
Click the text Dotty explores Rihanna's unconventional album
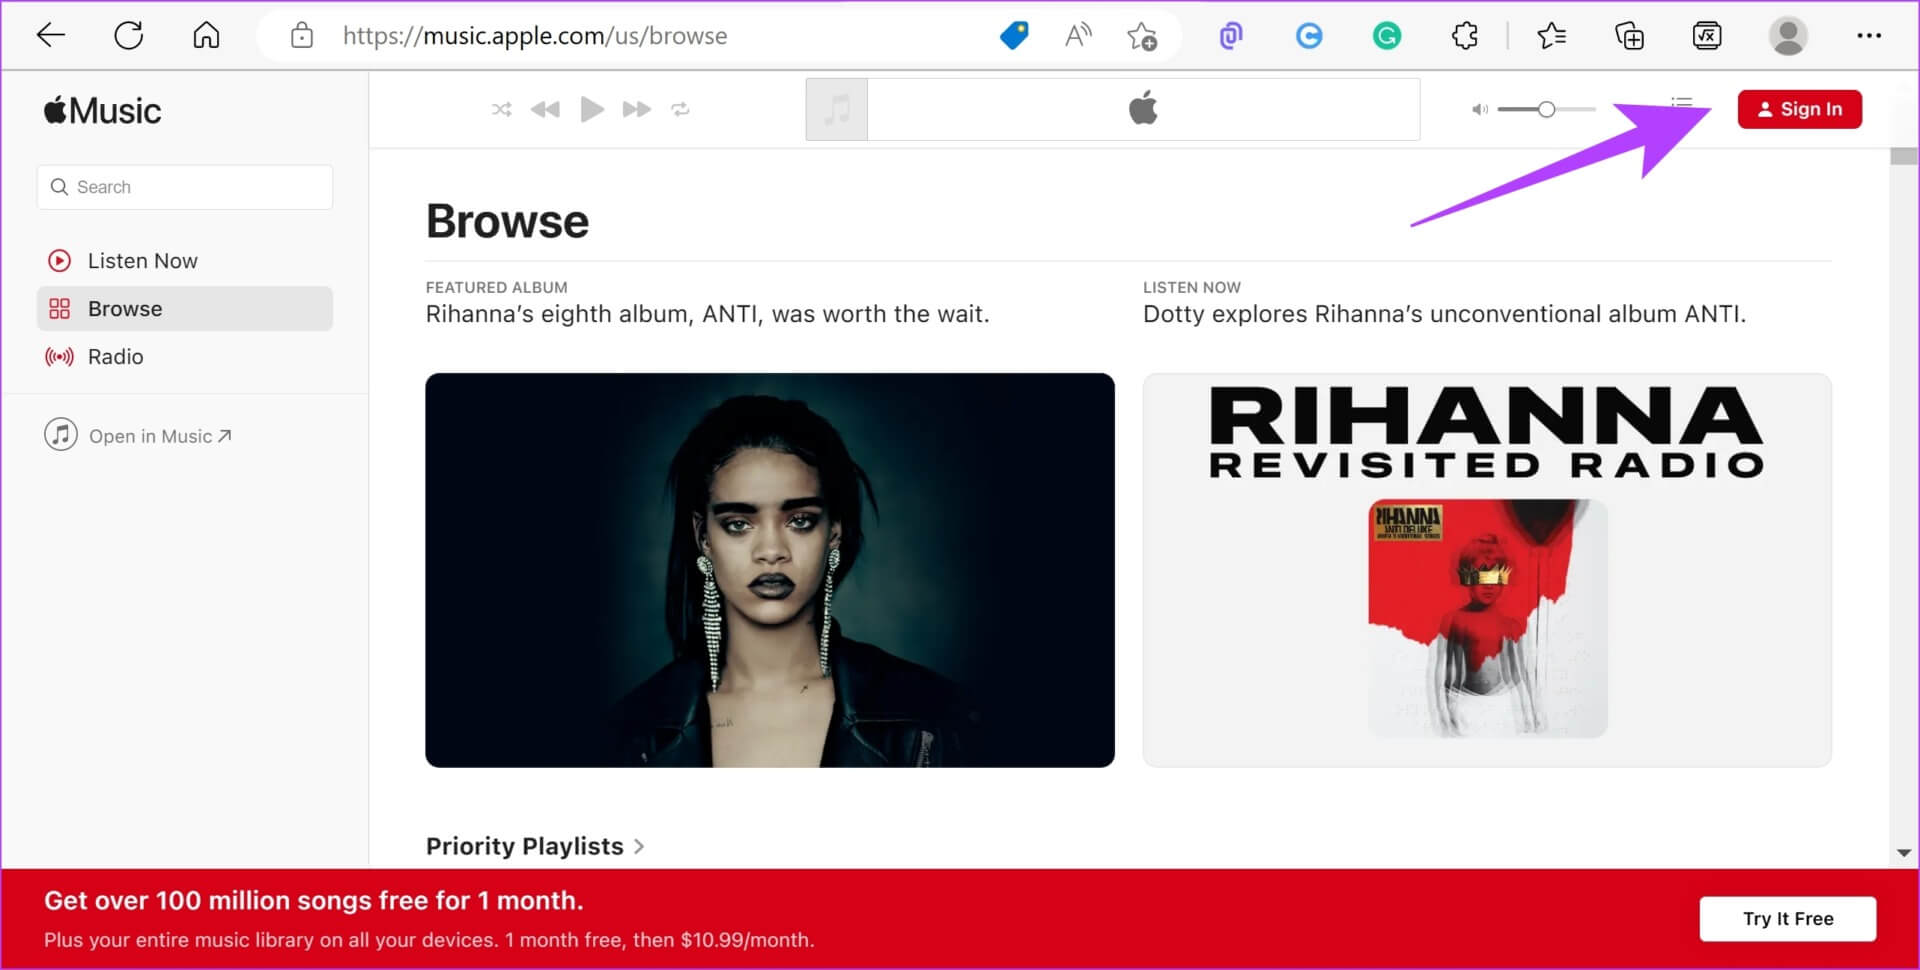(1444, 314)
